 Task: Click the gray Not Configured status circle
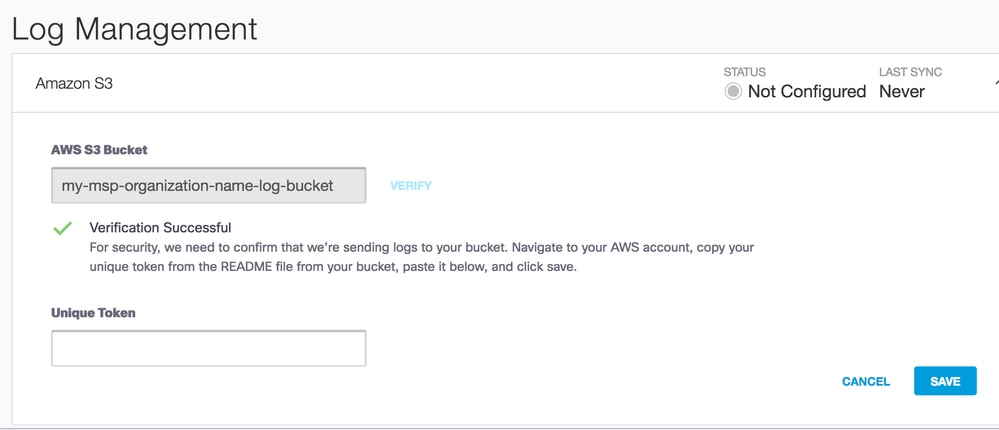tap(733, 92)
